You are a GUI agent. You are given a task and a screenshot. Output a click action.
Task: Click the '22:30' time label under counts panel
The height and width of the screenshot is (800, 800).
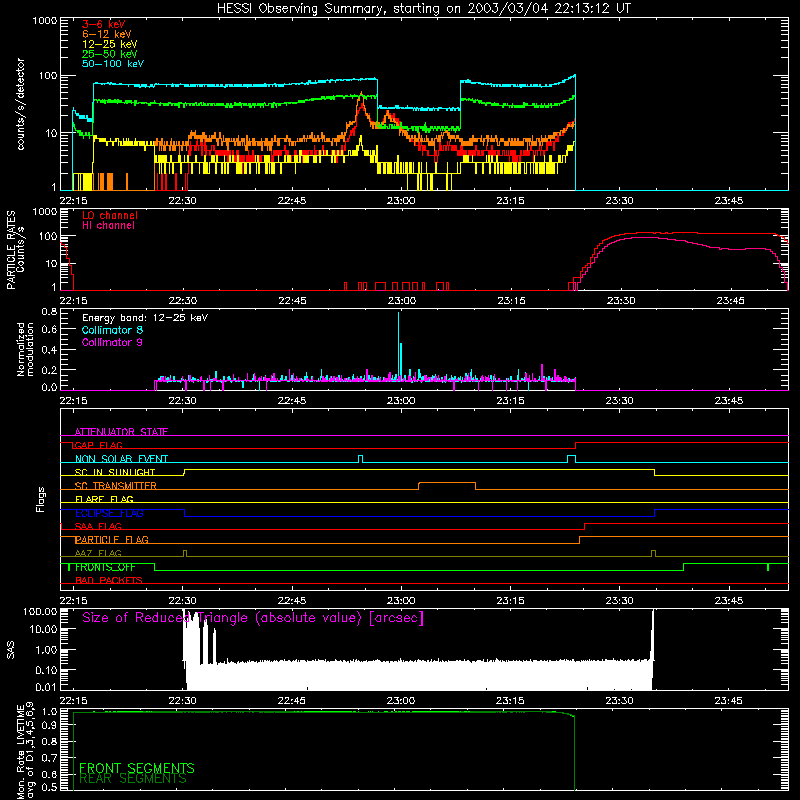pos(182,201)
